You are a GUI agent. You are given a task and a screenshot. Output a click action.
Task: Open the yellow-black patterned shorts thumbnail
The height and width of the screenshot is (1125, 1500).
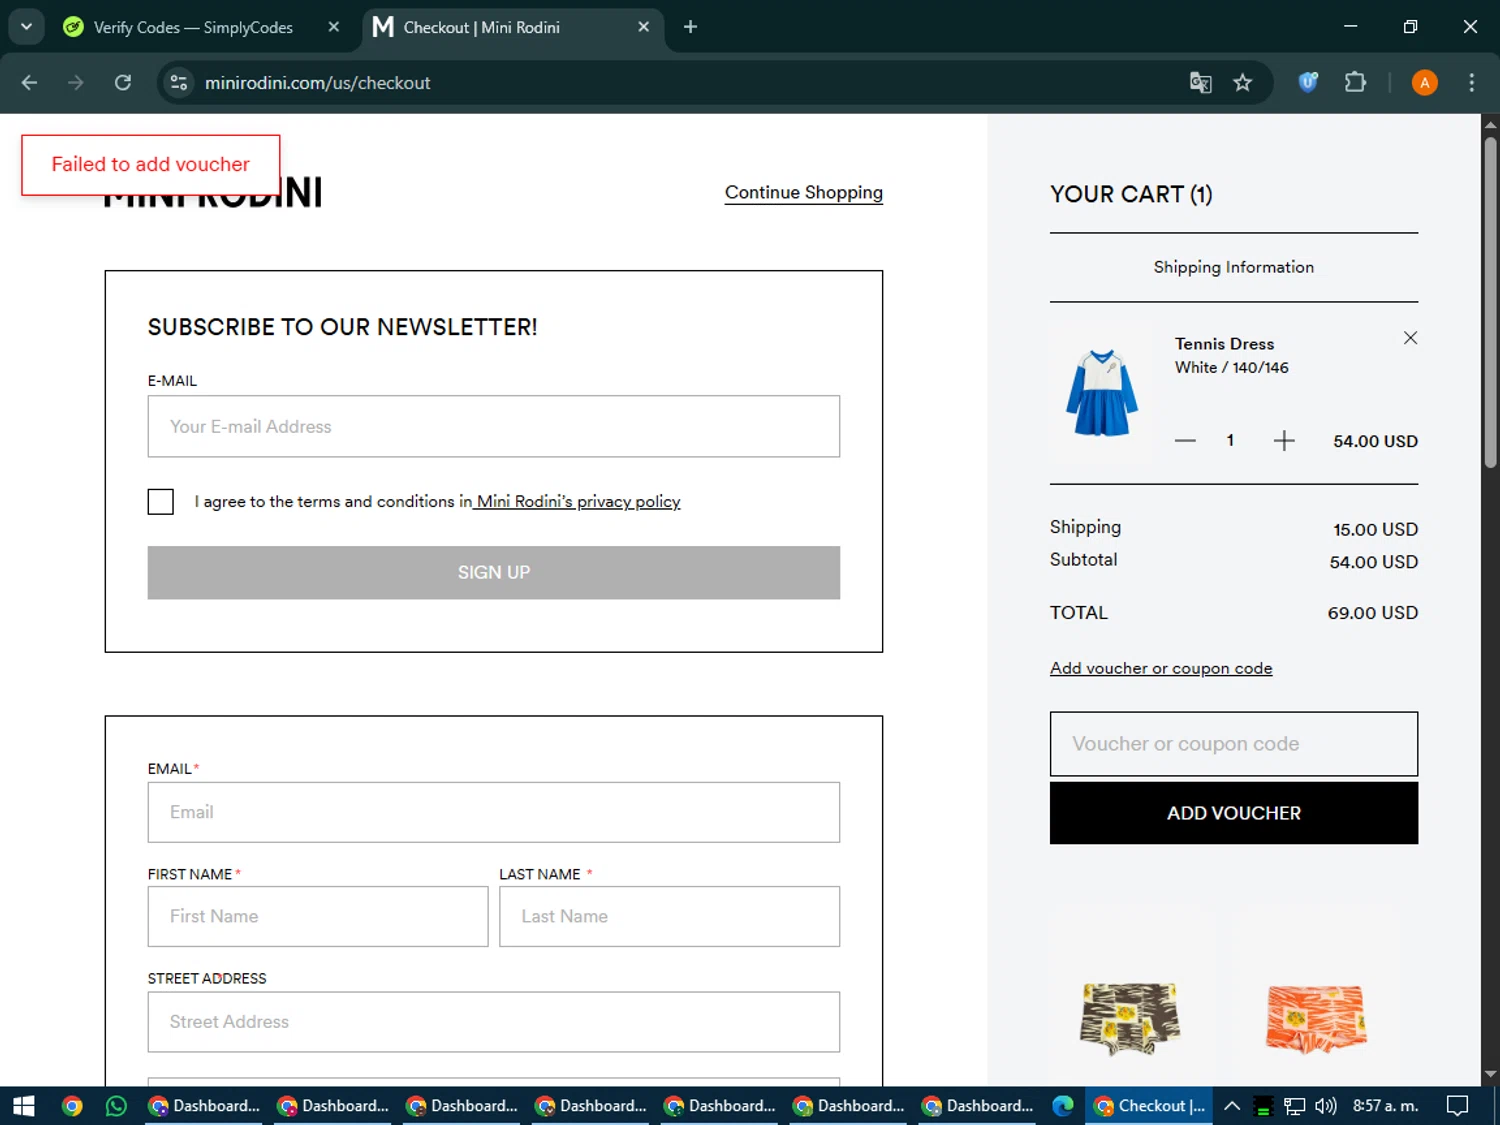click(x=1130, y=1019)
